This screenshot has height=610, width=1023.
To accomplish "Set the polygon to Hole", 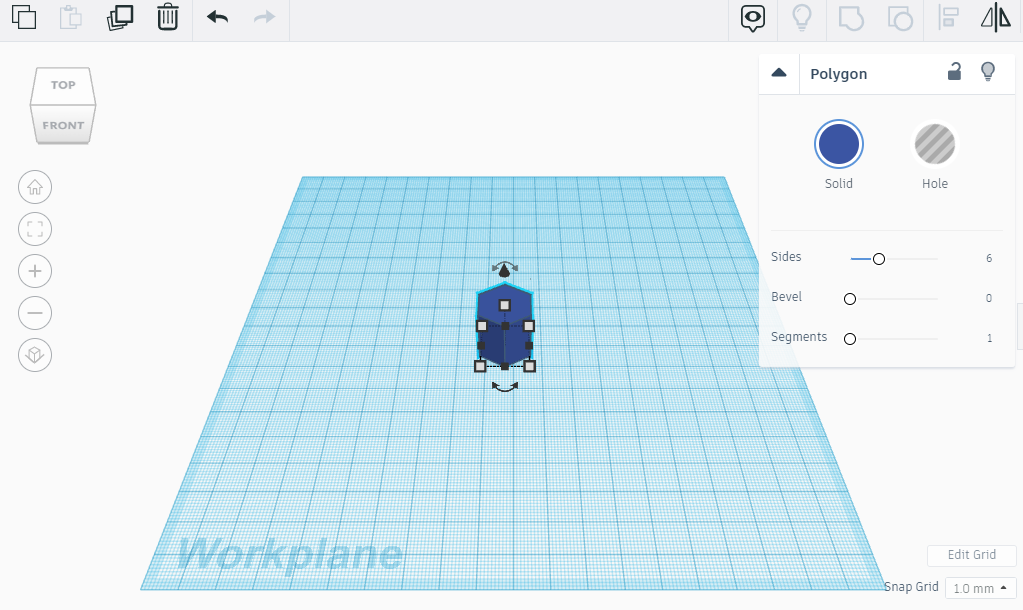I will 934,143.
